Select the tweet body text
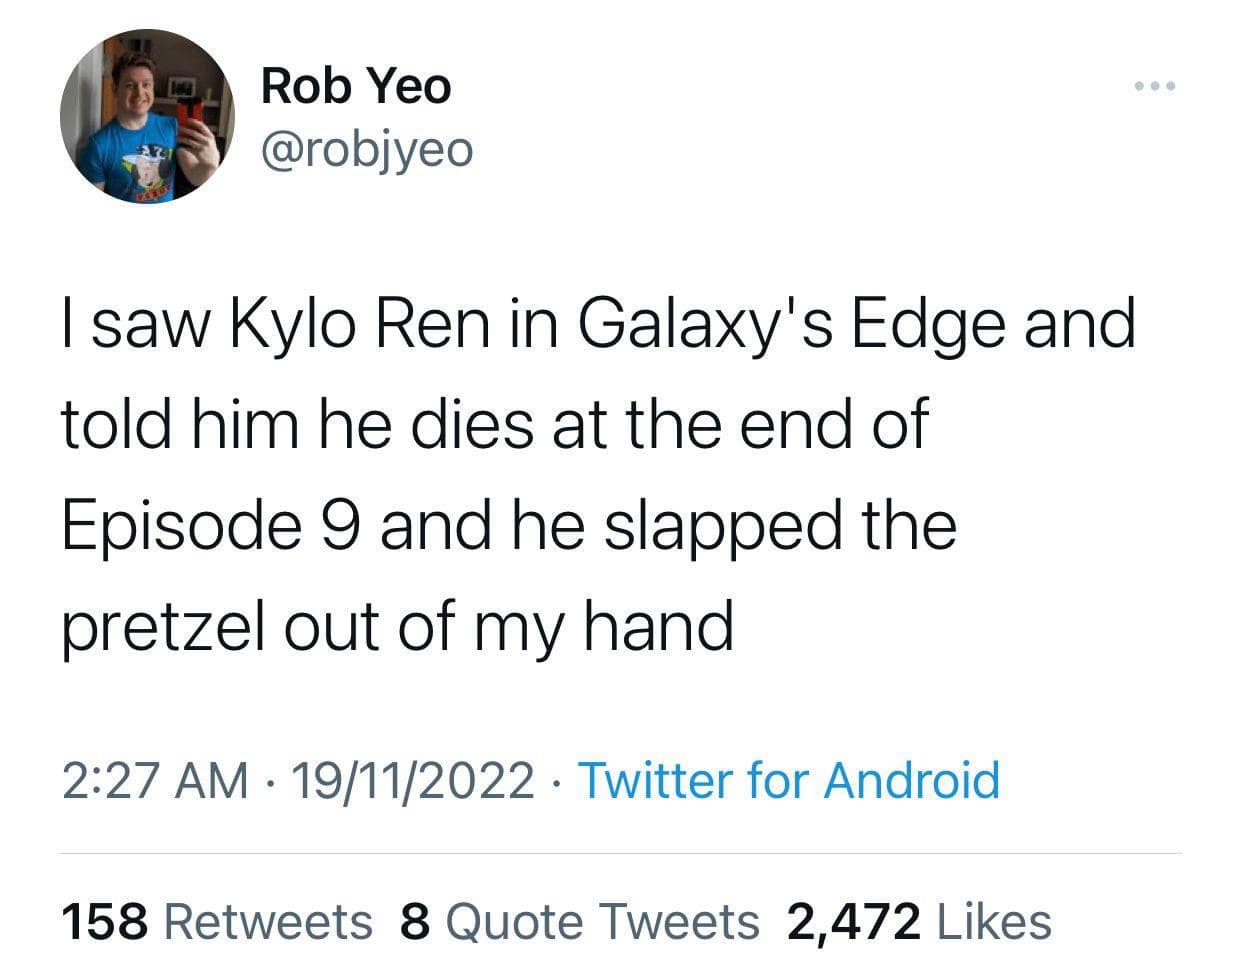Viewport: 1242px width, 967px height. click(600, 470)
